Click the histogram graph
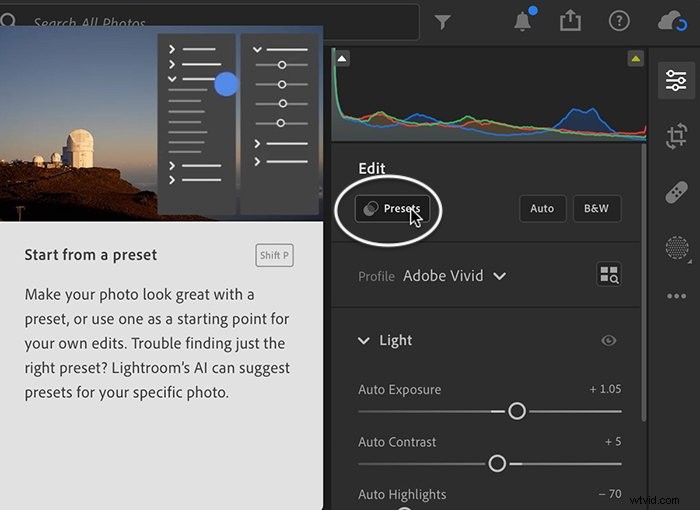Viewport: 700px width, 510px height. pyautogui.click(x=490, y=95)
